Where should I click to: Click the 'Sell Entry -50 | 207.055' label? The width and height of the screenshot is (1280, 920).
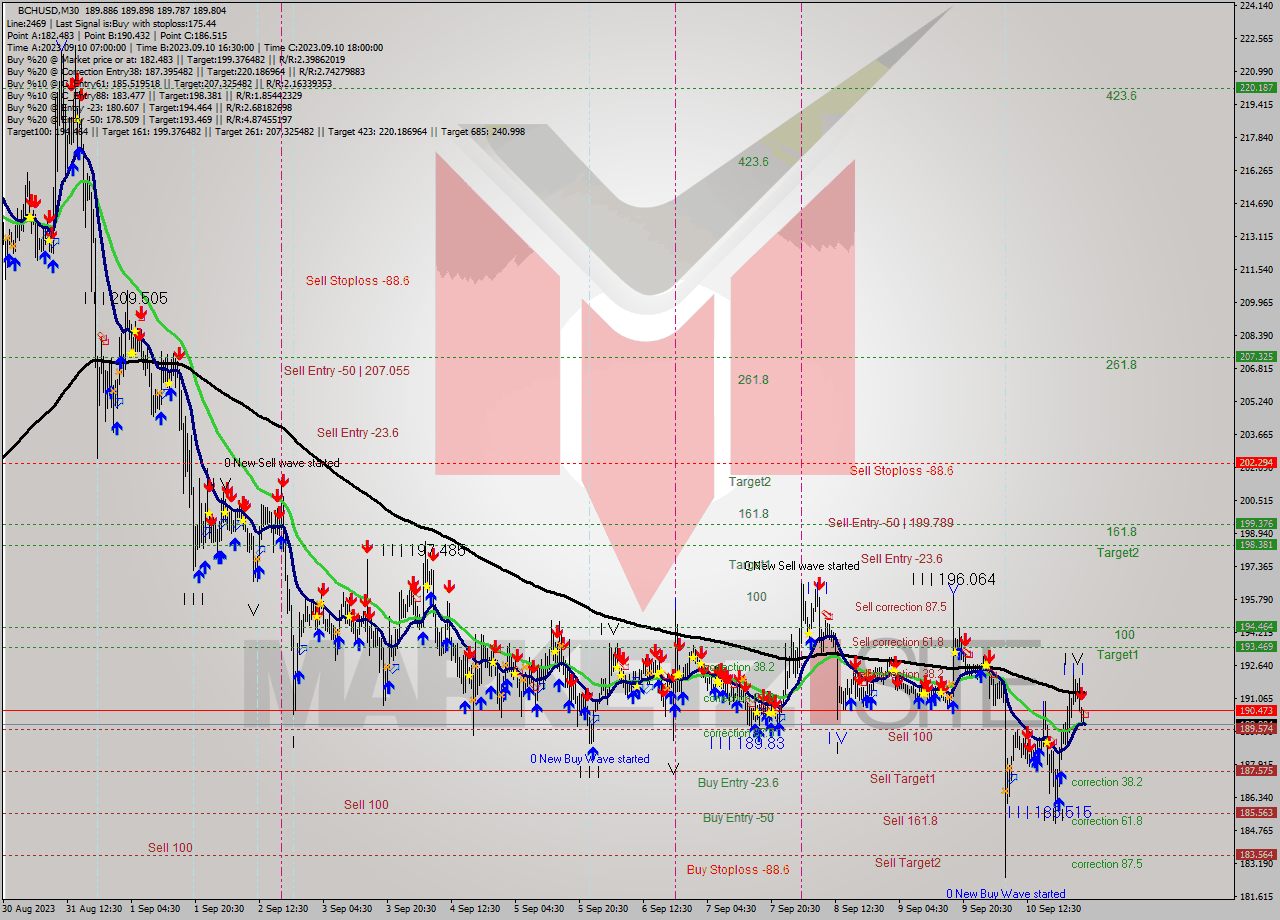346,370
